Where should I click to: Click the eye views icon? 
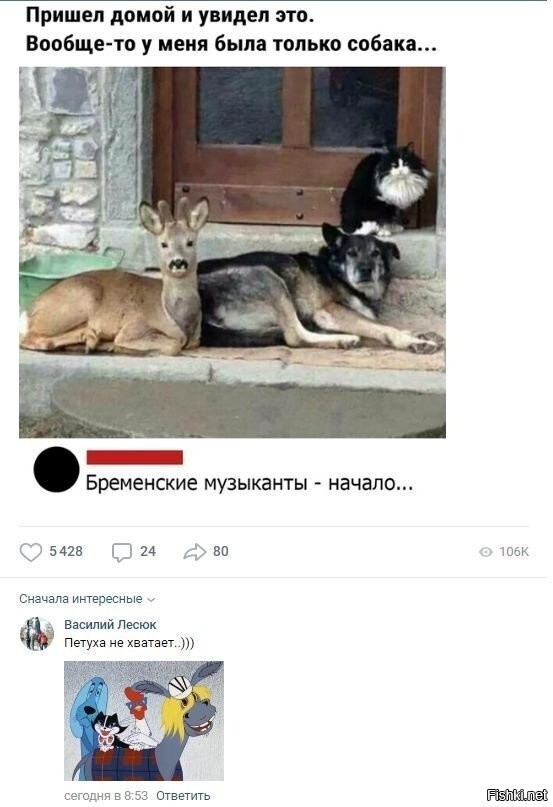point(486,552)
